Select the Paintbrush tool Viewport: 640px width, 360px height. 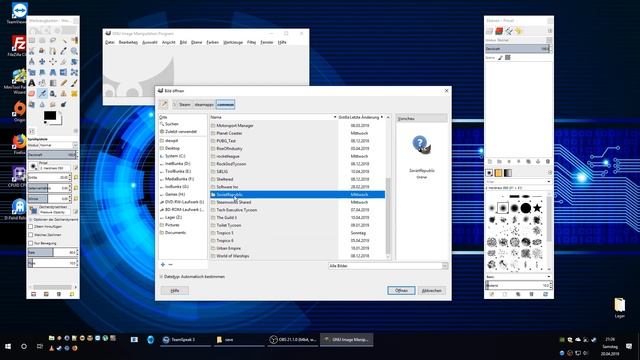tap(74, 83)
